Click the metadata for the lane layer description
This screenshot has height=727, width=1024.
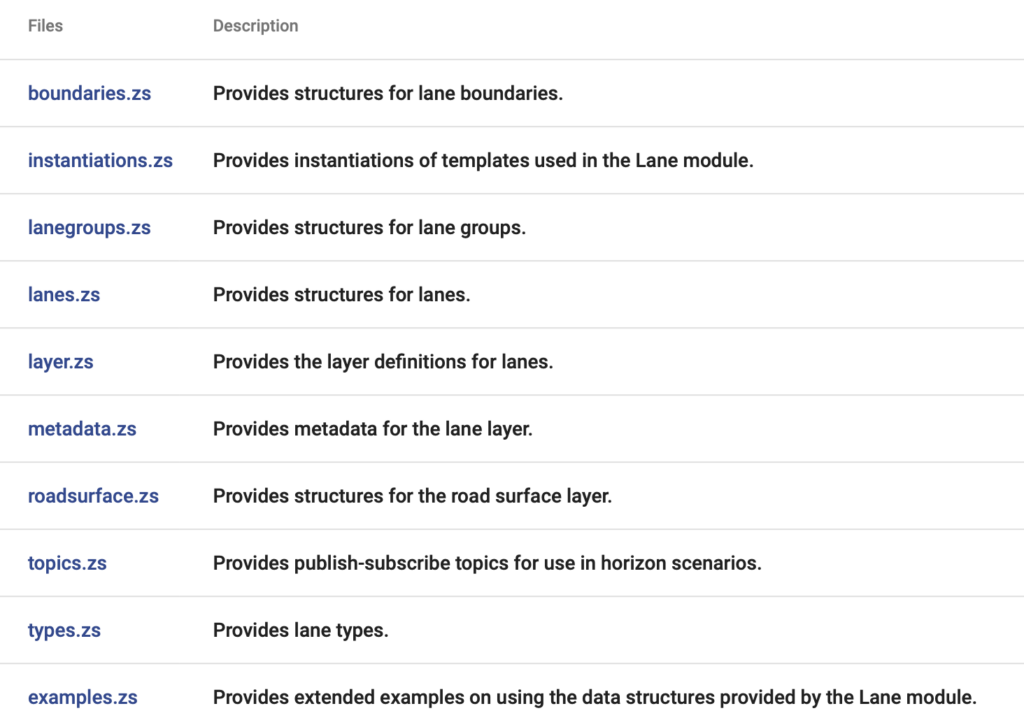[x=373, y=429]
